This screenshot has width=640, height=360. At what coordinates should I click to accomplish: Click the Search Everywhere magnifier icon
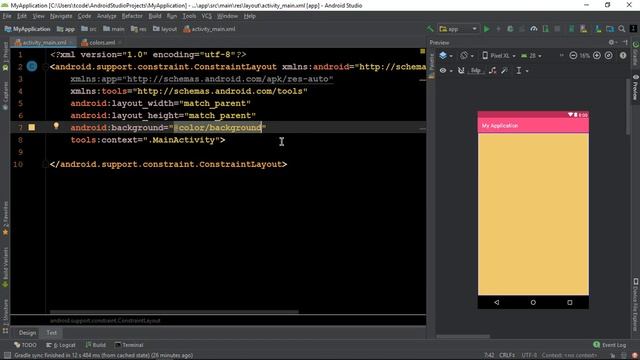(622, 29)
